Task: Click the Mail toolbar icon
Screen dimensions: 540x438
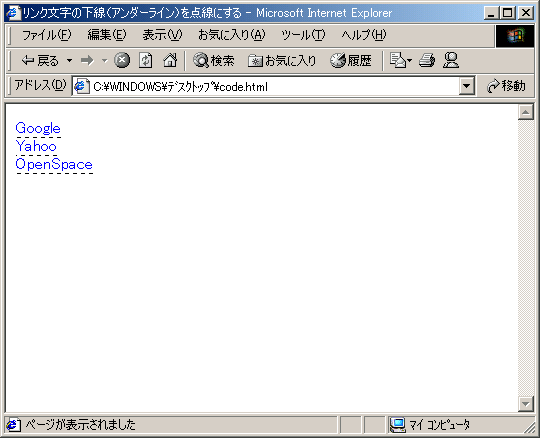Action: (x=398, y=61)
